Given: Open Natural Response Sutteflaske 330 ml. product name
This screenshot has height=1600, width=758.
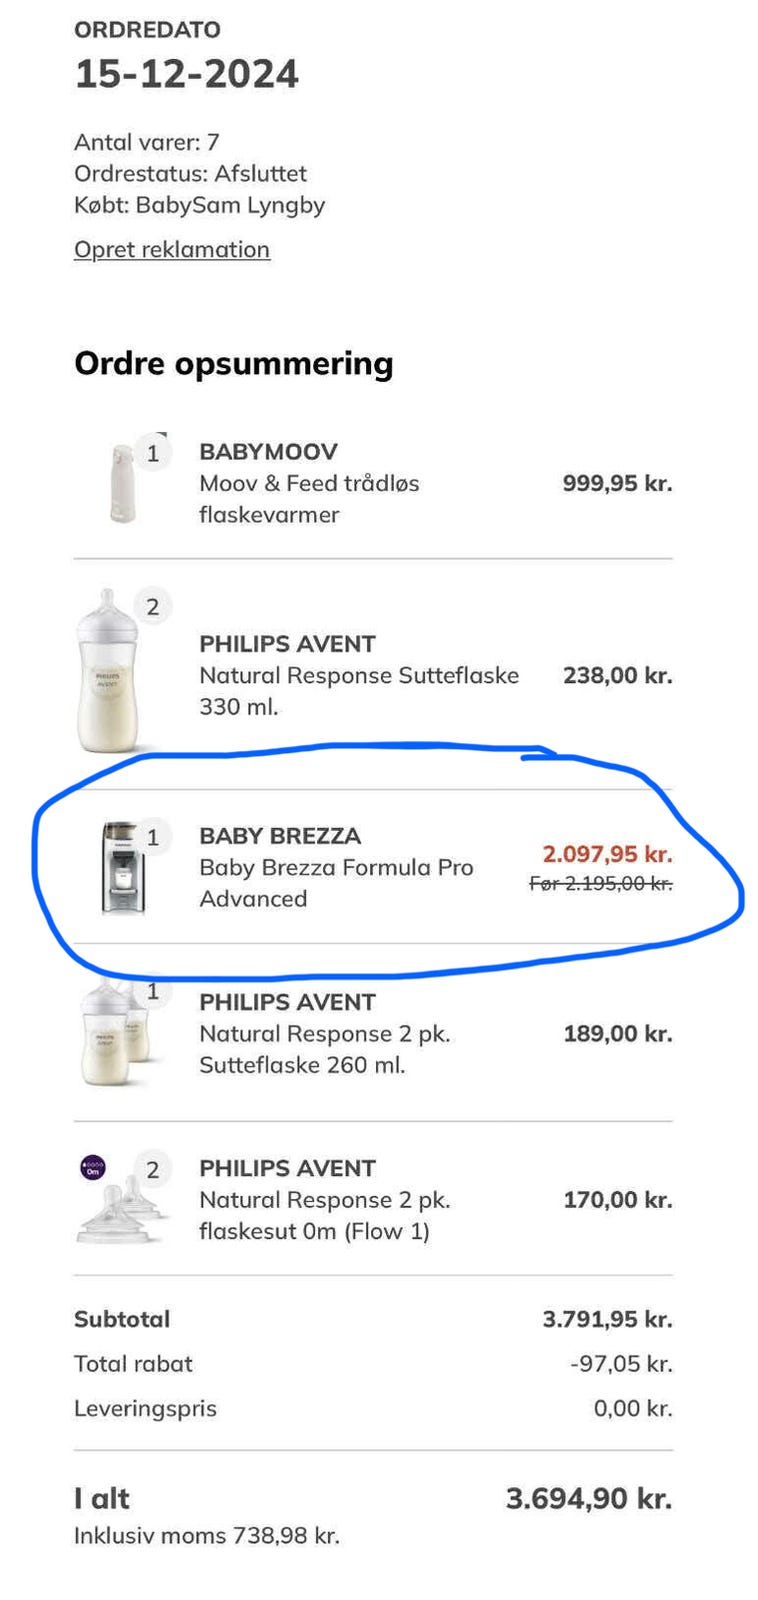Looking at the screenshot, I should click(358, 690).
